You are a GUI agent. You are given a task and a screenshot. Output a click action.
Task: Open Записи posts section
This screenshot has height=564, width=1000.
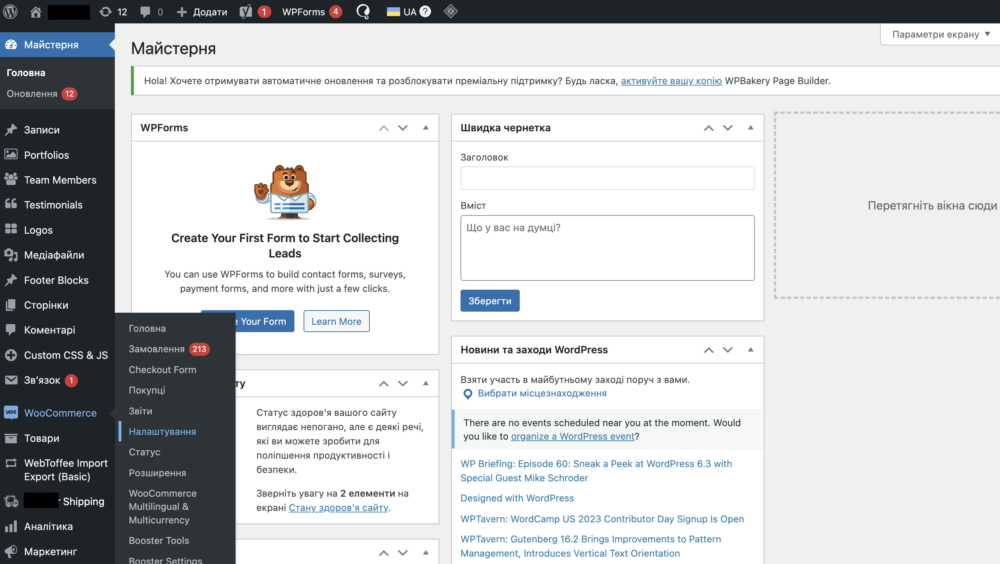[41, 130]
